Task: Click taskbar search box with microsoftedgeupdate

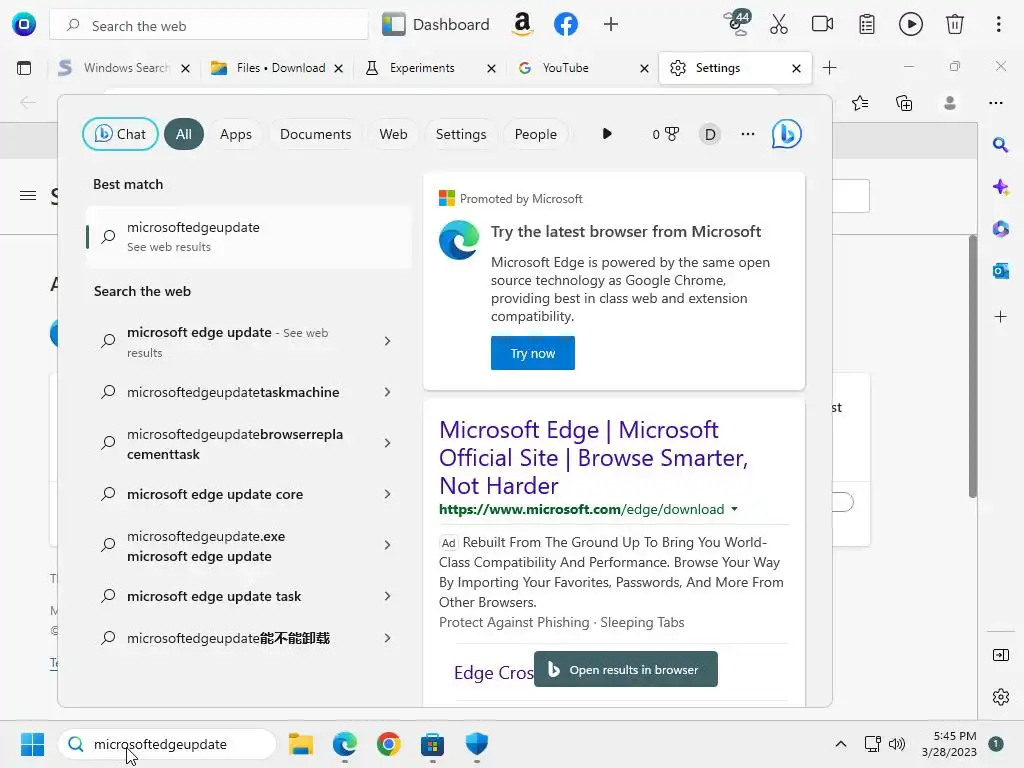Action: [167, 744]
